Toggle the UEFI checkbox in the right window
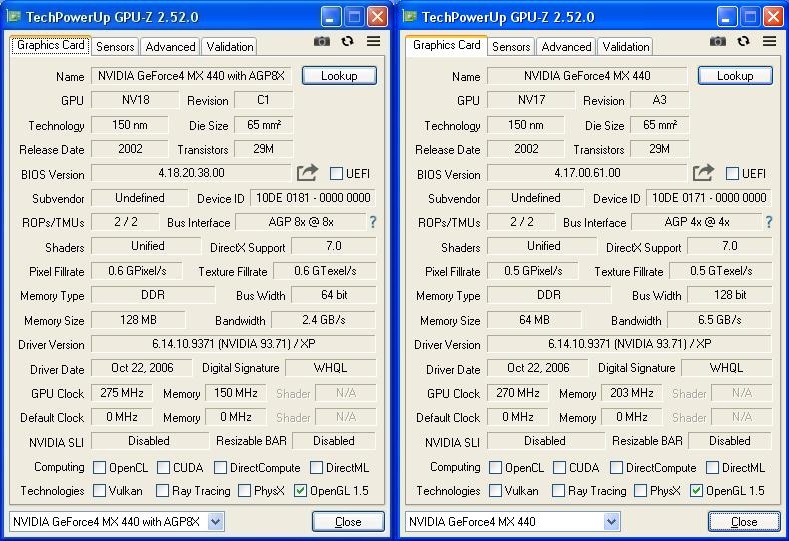The image size is (789, 541). click(x=732, y=174)
